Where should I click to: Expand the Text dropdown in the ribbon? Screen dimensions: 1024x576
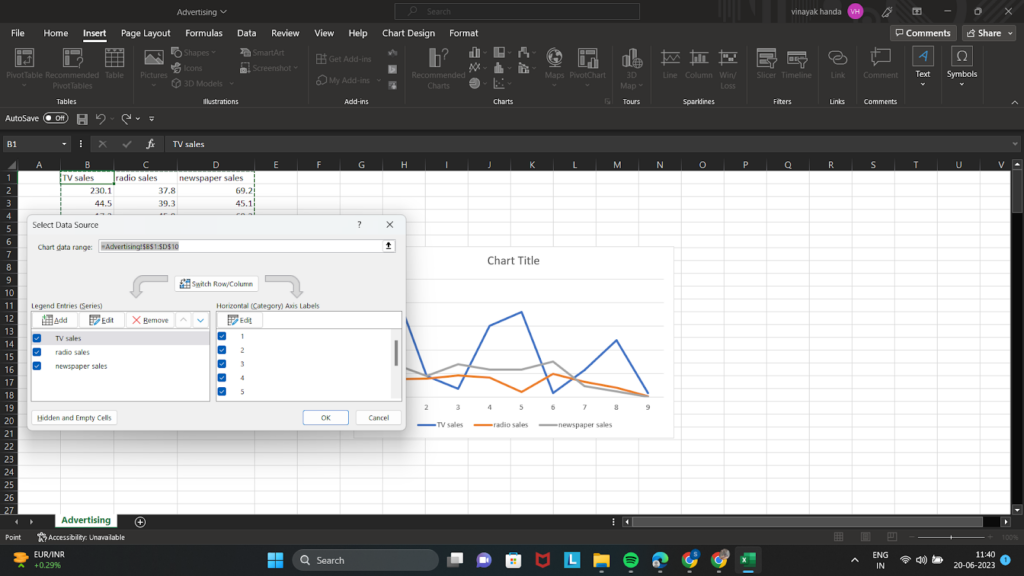tap(923, 84)
